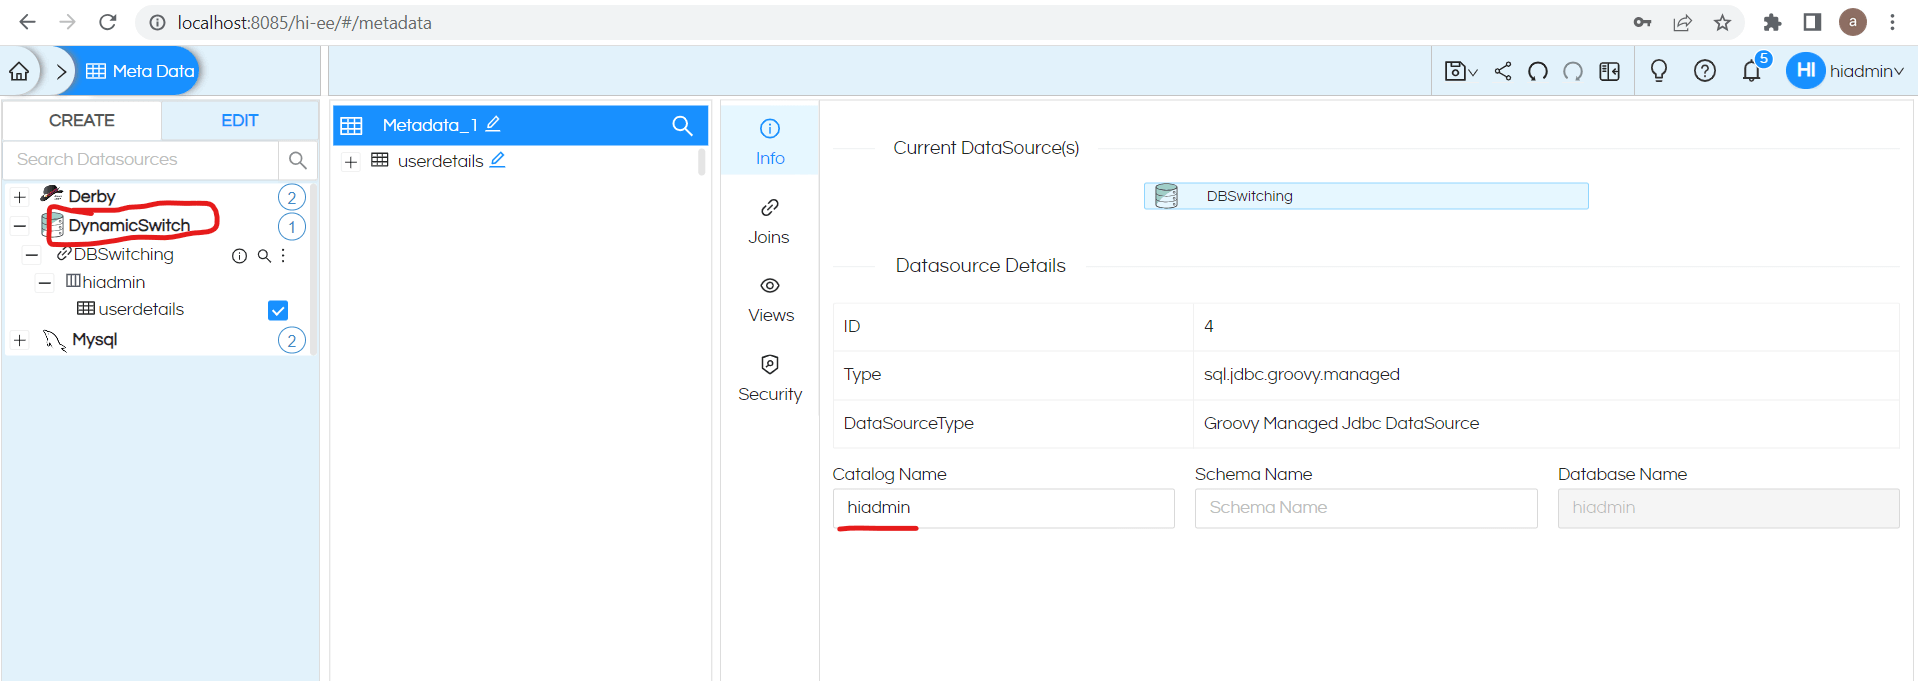Open the save dropdown icon in toolbar
The image size is (1918, 681).
tap(1461, 71)
